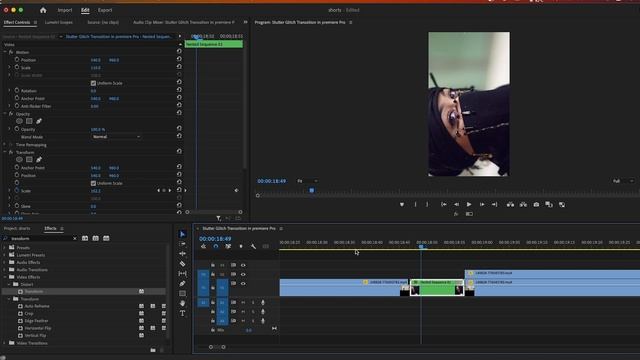Switch to the Project: shorts tab
The width and height of the screenshot is (640, 360).
pos(17,229)
